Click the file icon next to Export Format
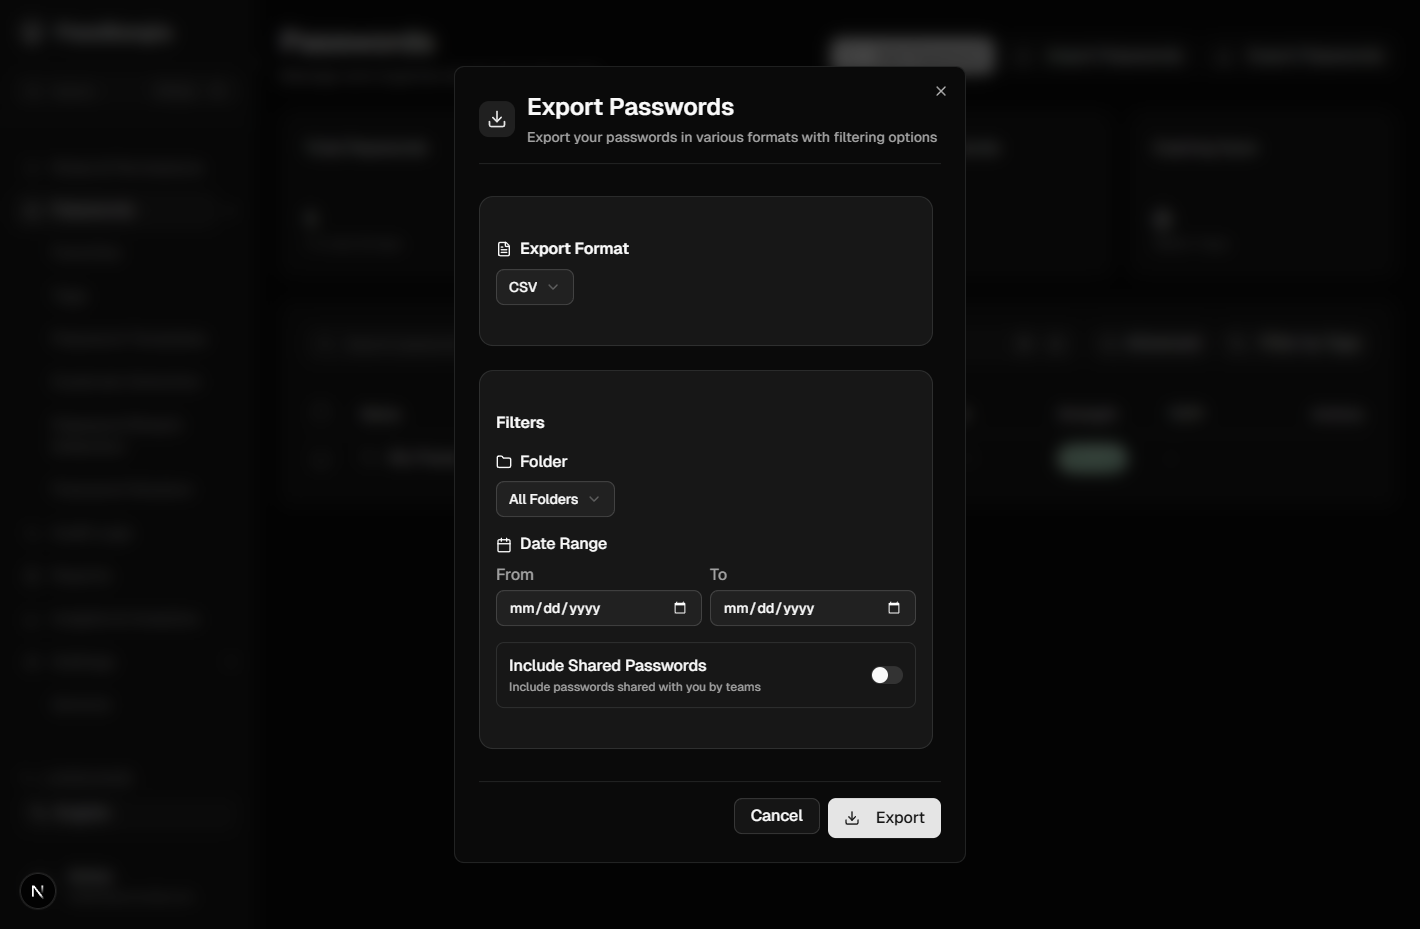The image size is (1420, 929). 503,248
